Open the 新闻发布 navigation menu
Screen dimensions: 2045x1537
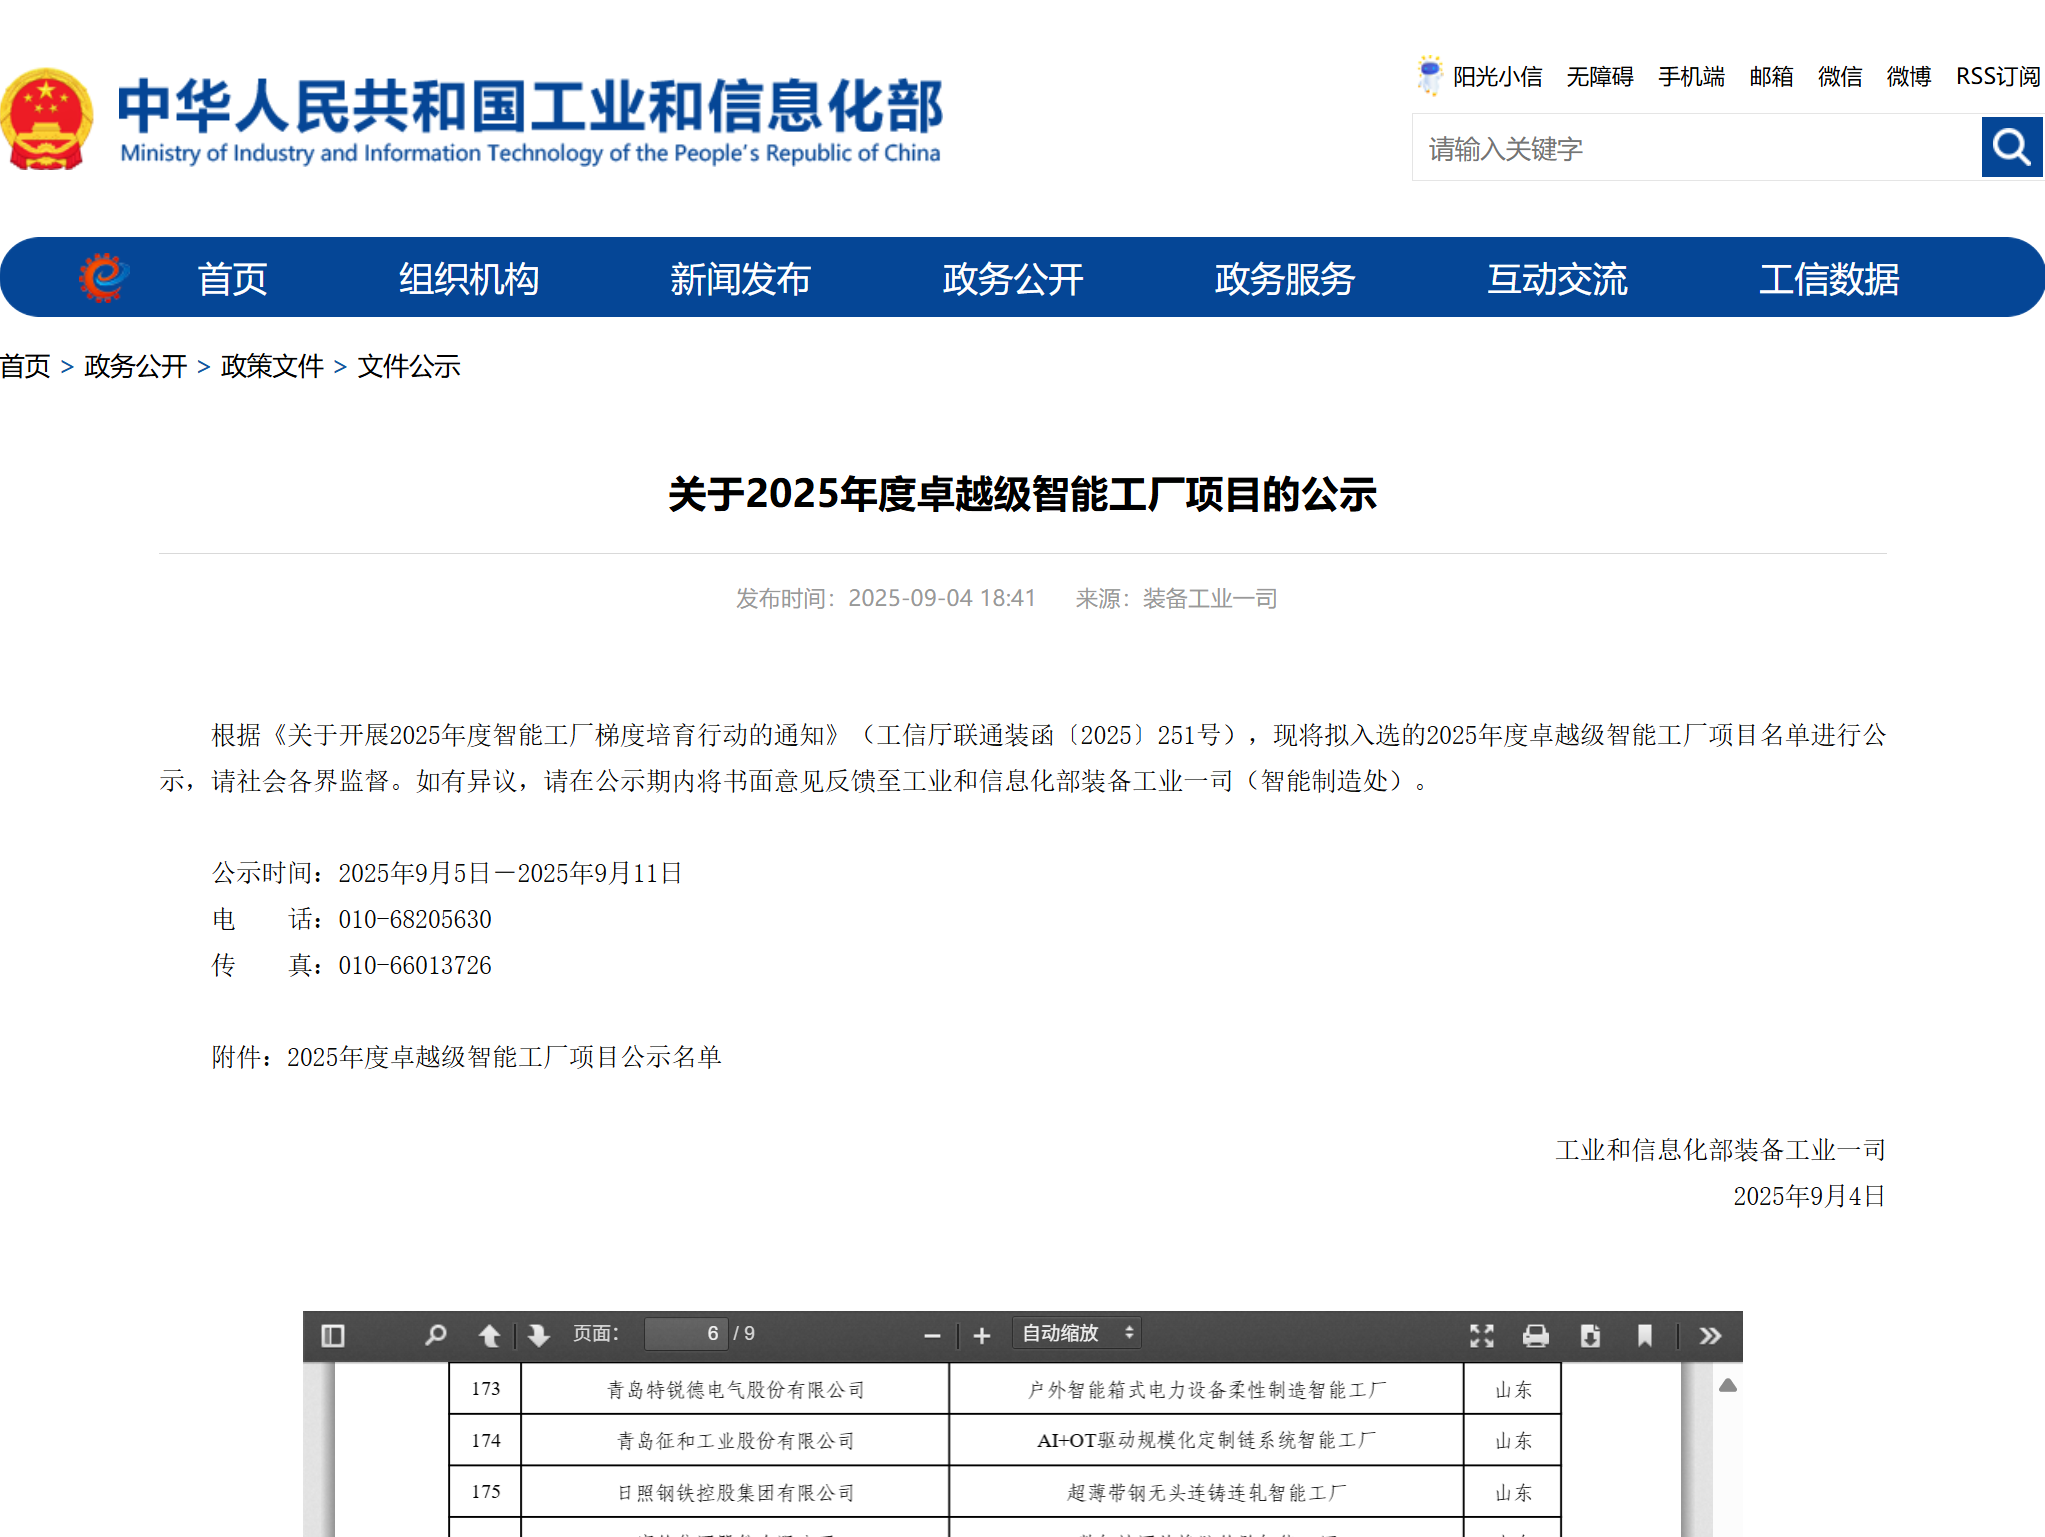pos(742,280)
